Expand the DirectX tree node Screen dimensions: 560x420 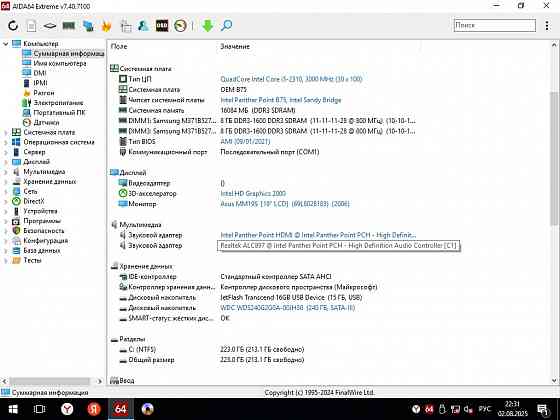(x=5, y=201)
